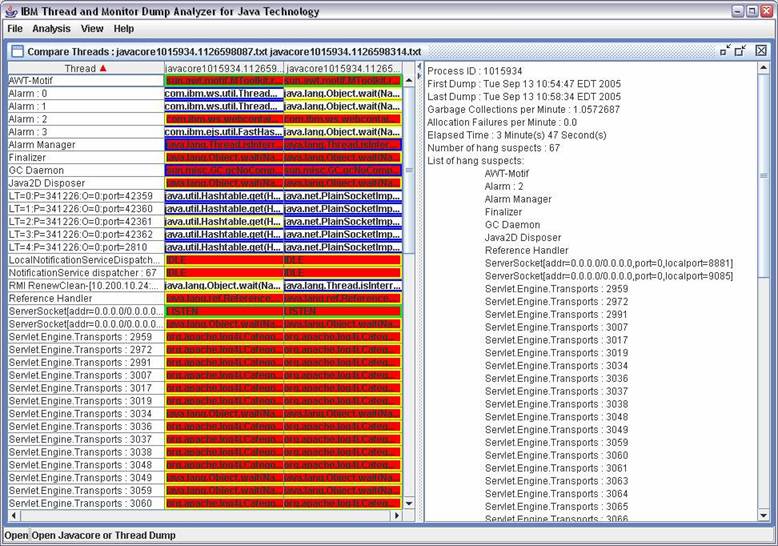The image size is (778, 546).
Task: Click the horizontal scrollbar right arrow
Action: pos(396,515)
